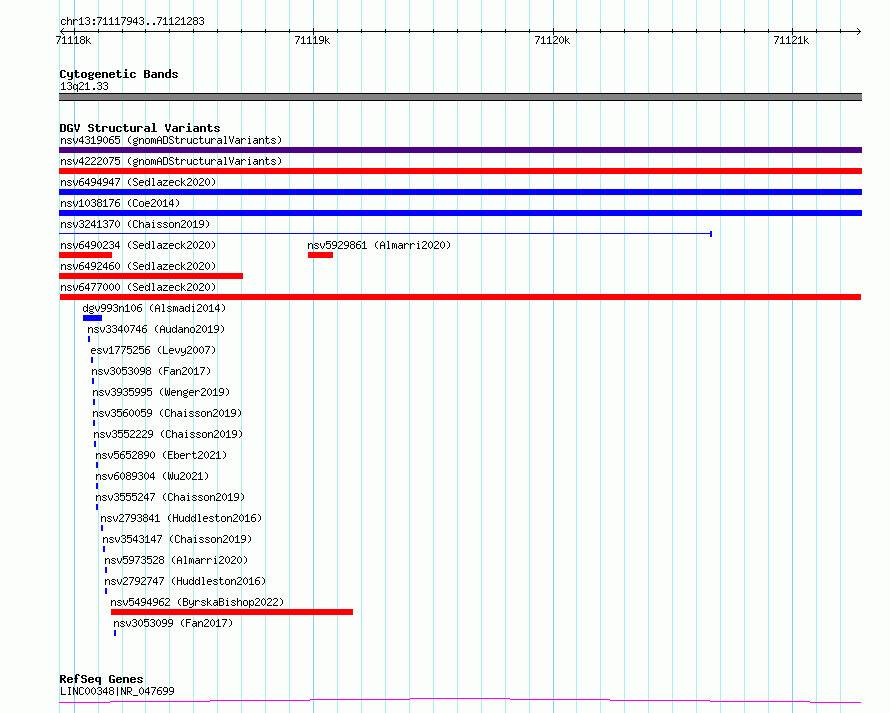Open variant nsv4319065 (gnomADStructuralVariants)
Image resolution: width=890 pixels, height=713 pixels.
tap(171, 140)
